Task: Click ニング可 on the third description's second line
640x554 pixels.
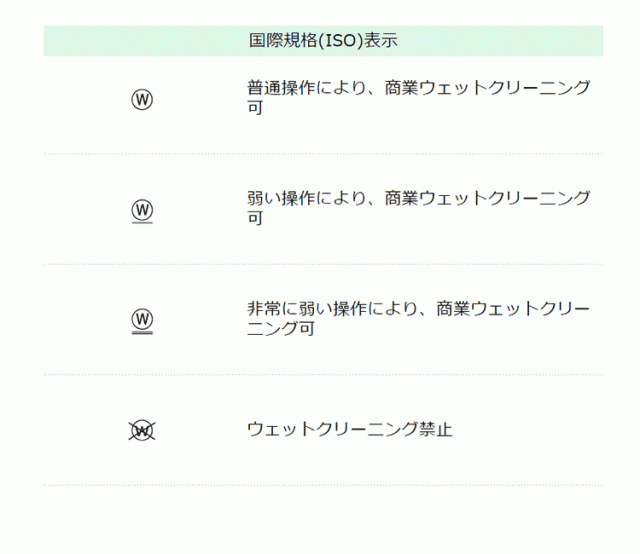Action: (x=281, y=328)
